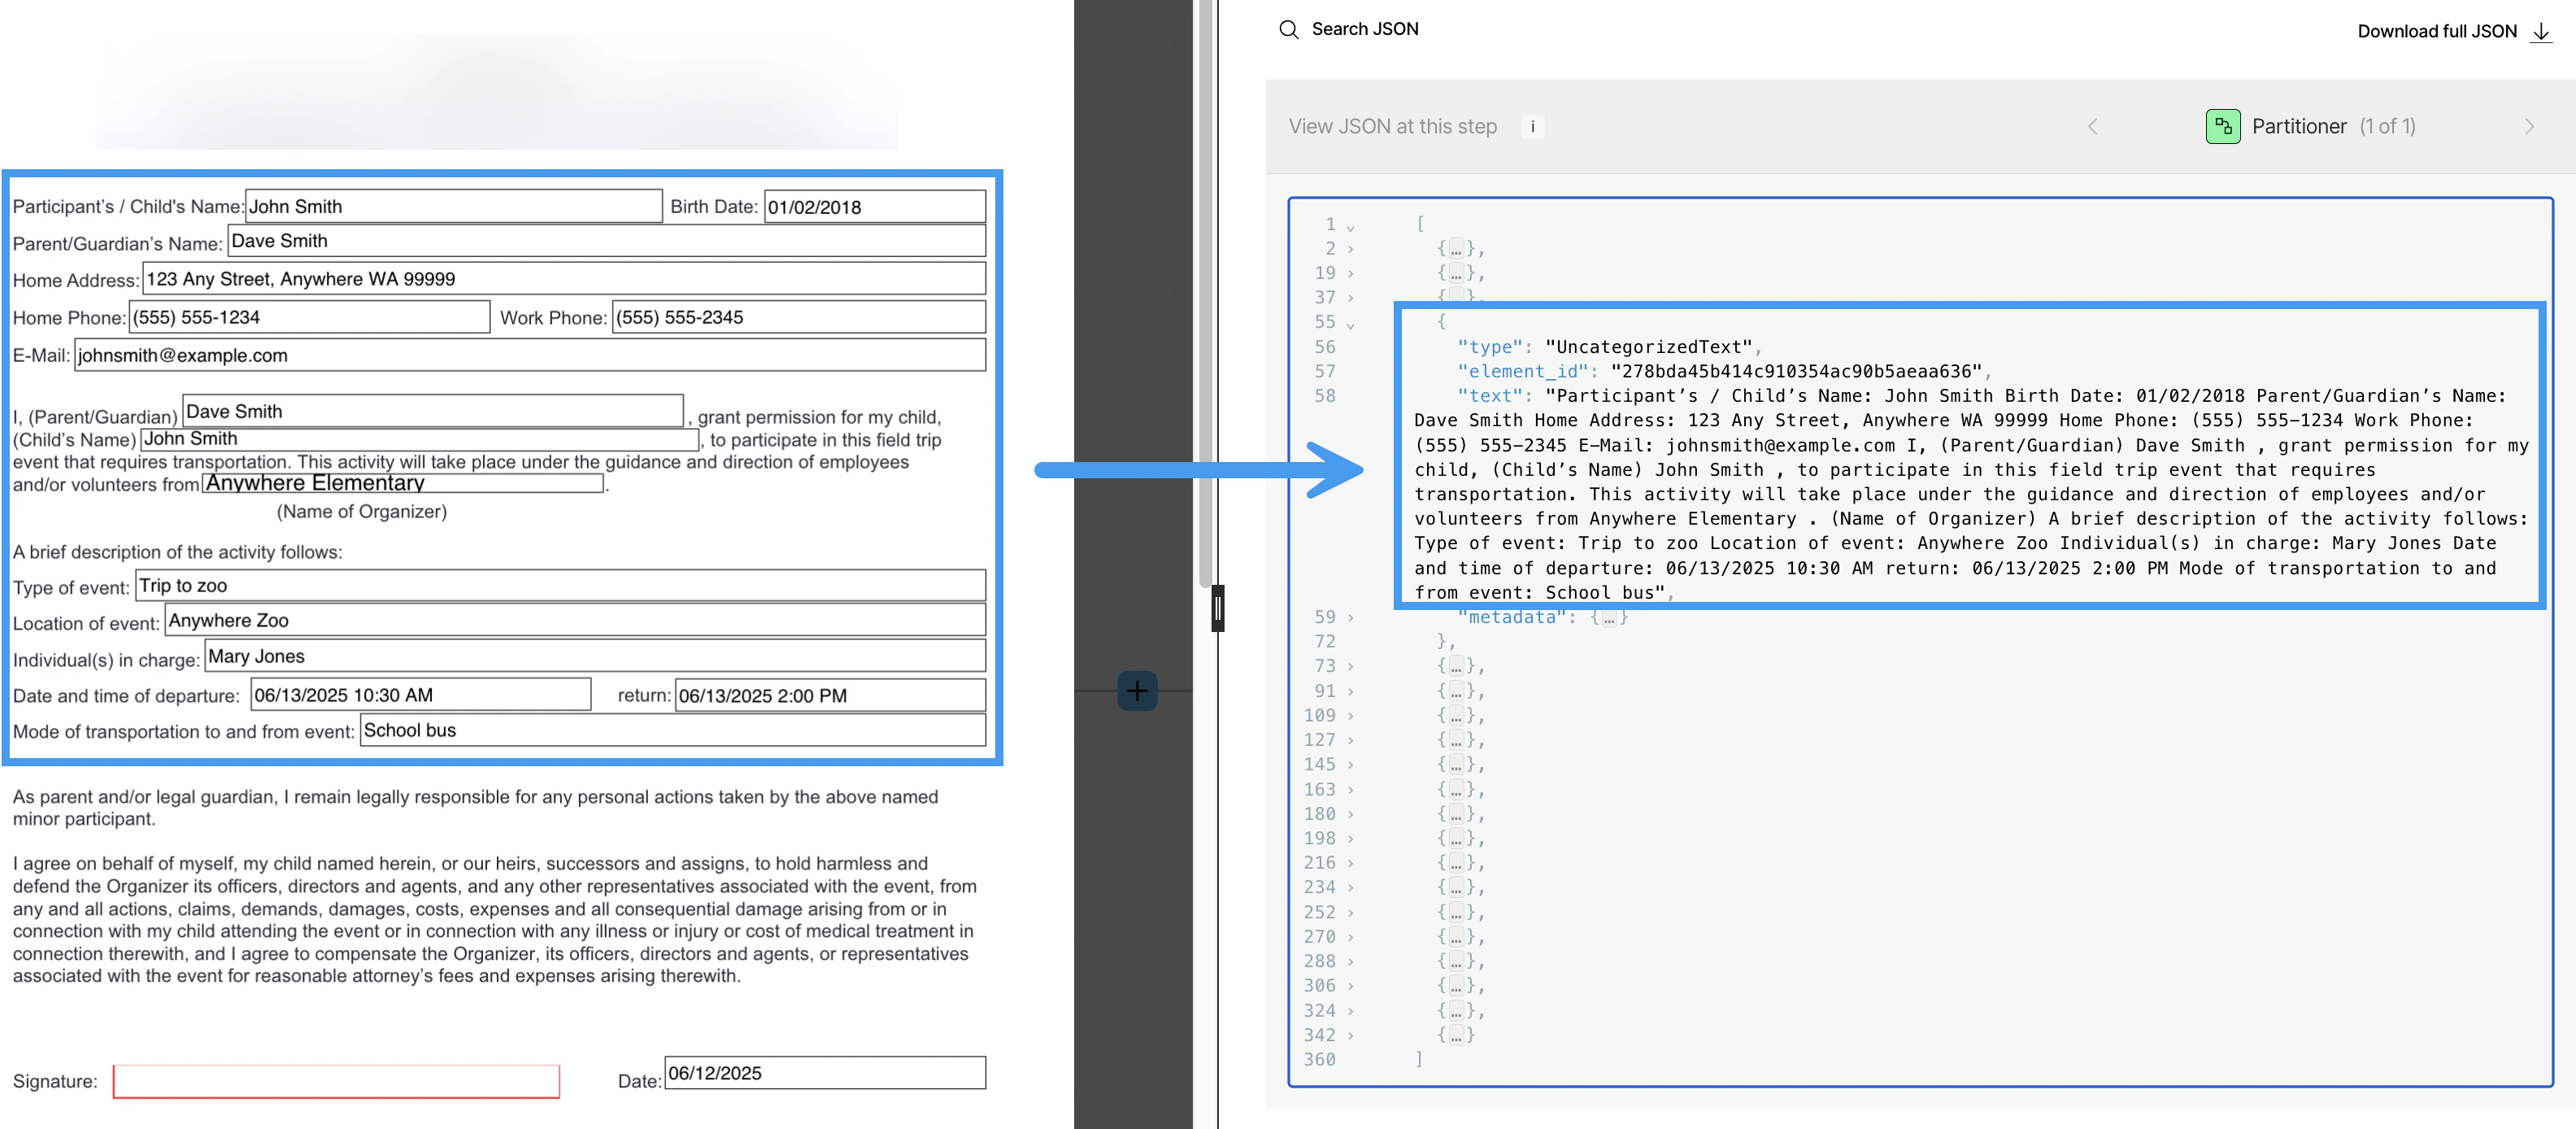Screen dimensions: 2576x1129
Task: Click the red Signature field in form
Action: [x=336, y=1081]
